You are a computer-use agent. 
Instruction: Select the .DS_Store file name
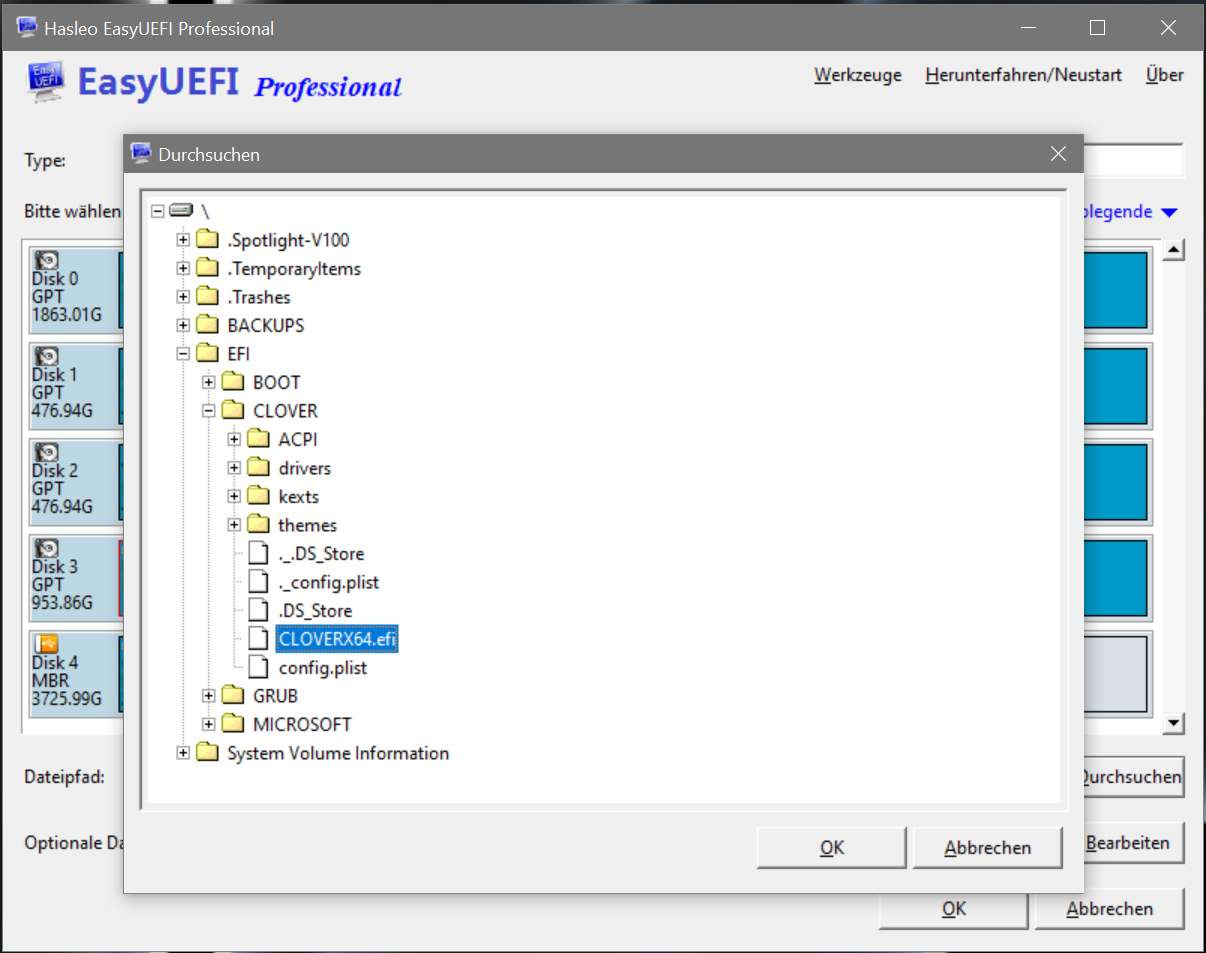(315, 610)
